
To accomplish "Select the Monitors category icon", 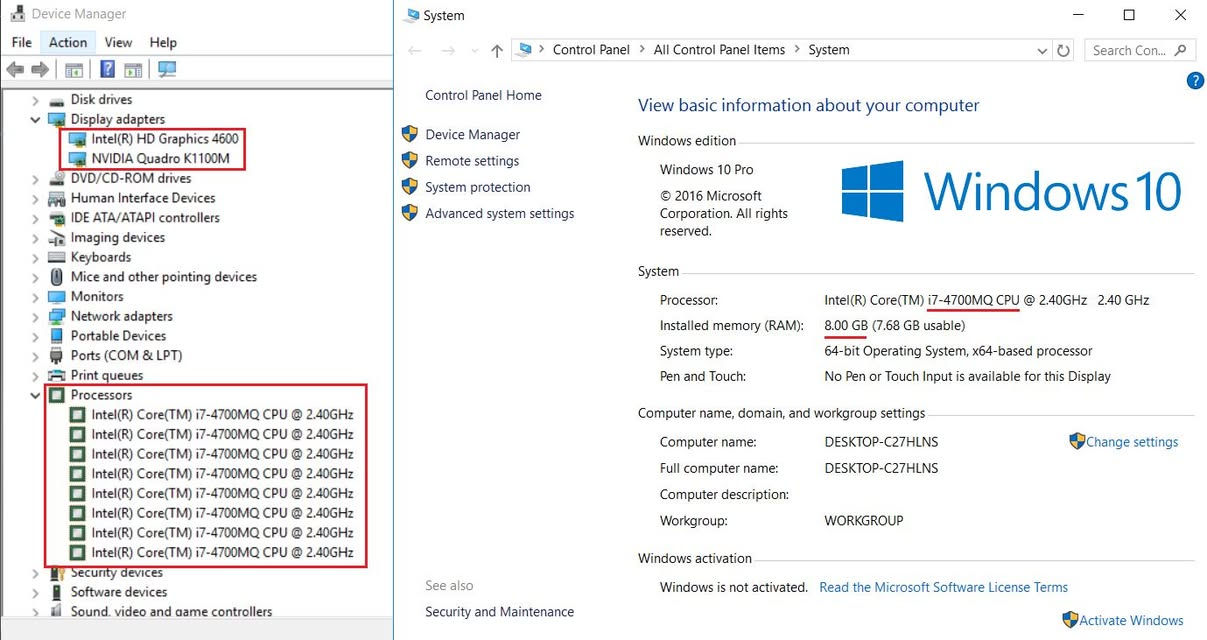I will pos(58,296).
